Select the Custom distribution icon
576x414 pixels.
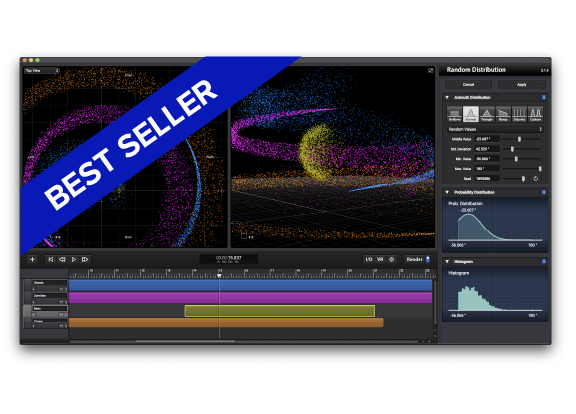535,114
